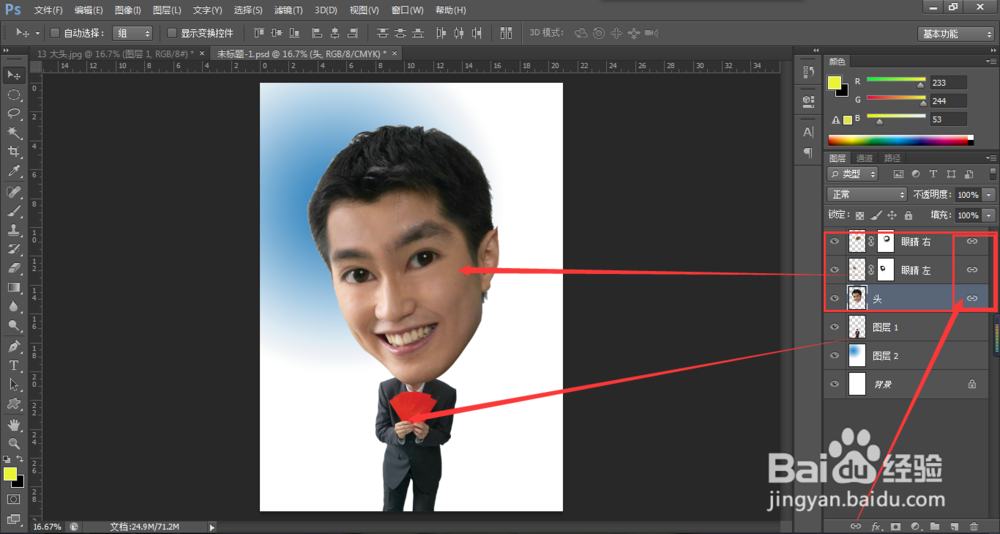Hide the 图层 1 layer
Image resolution: width=1000 pixels, height=534 pixels.
click(834, 327)
